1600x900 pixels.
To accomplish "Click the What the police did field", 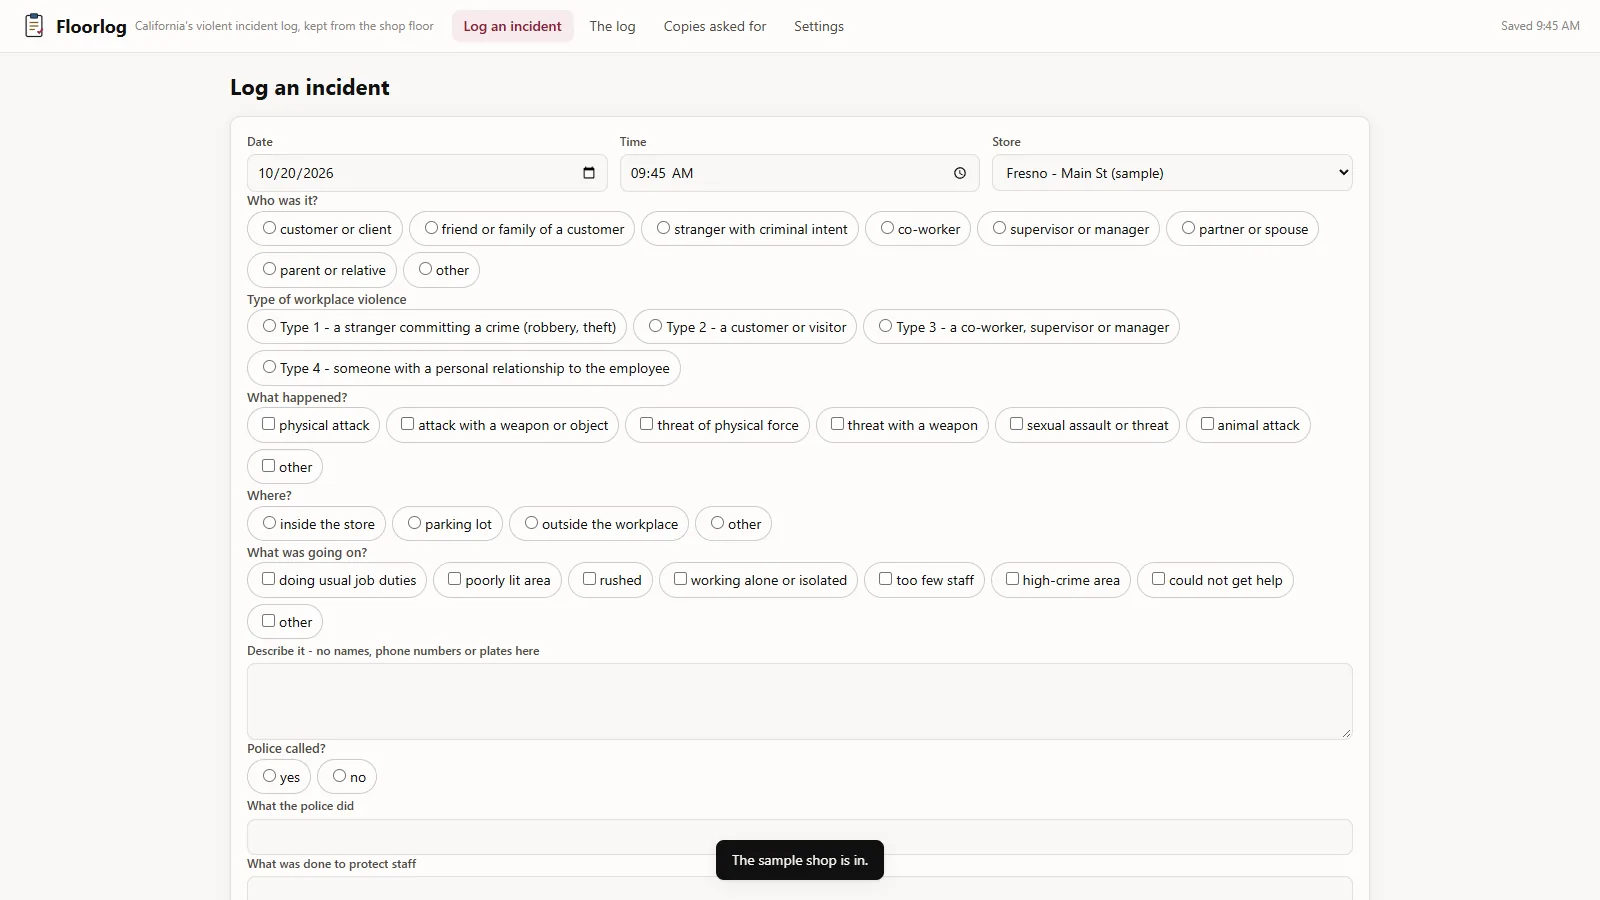I will click(x=800, y=837).
